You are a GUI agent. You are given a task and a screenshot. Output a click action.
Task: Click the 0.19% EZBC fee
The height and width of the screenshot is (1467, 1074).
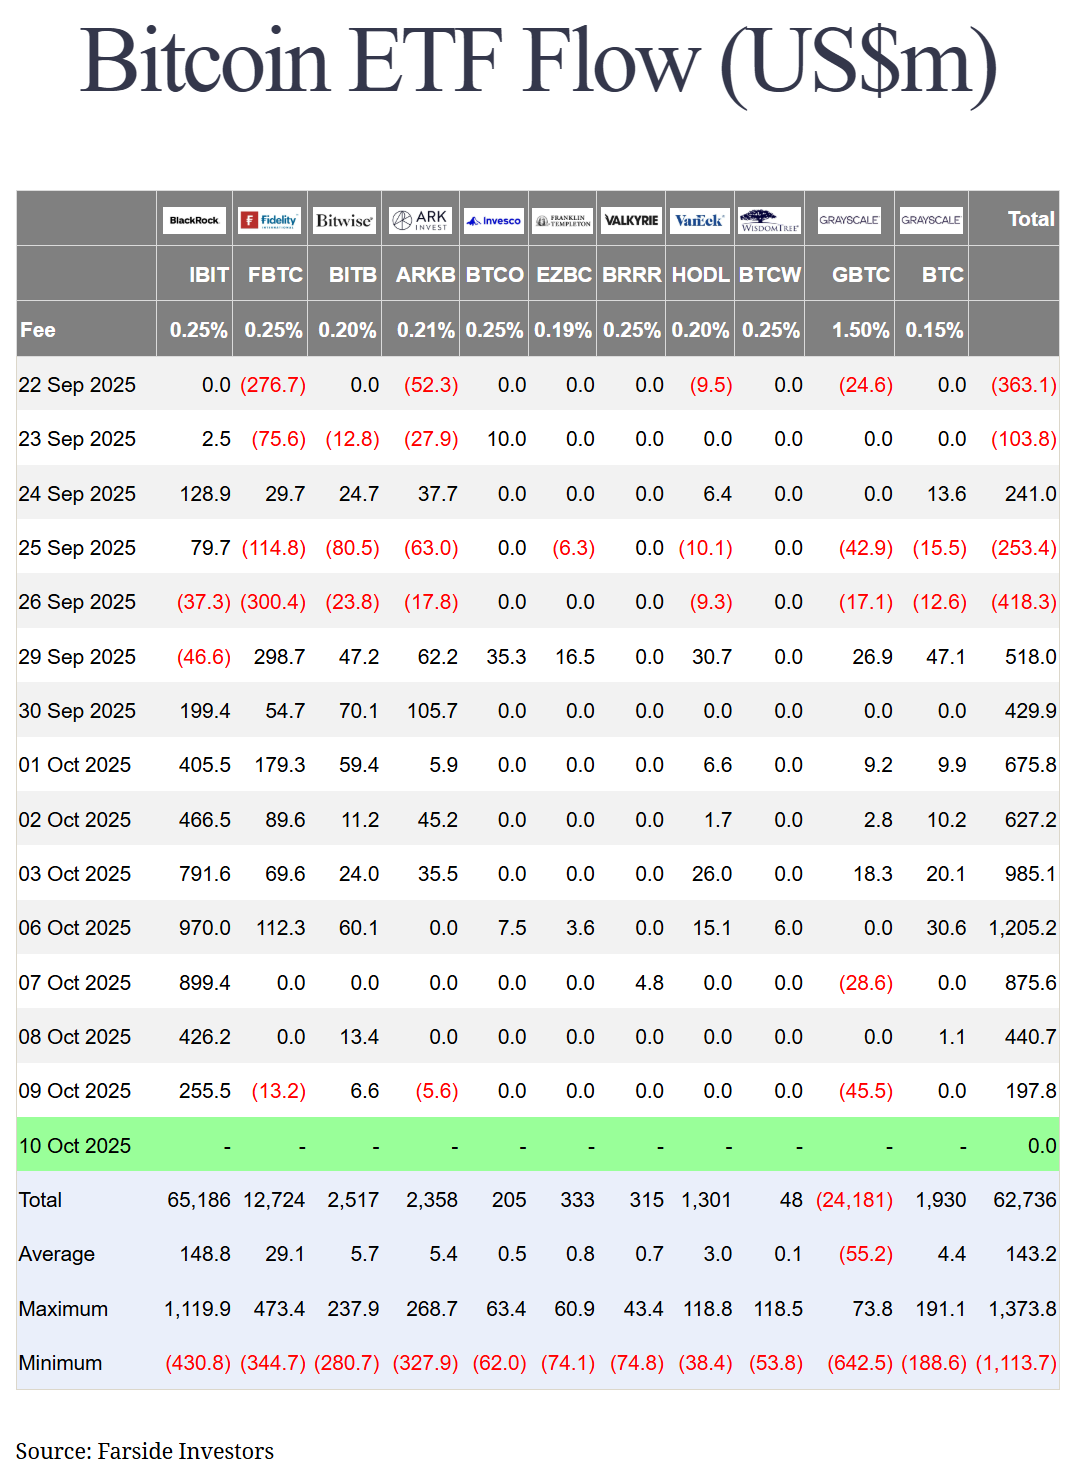pos(563,330)
